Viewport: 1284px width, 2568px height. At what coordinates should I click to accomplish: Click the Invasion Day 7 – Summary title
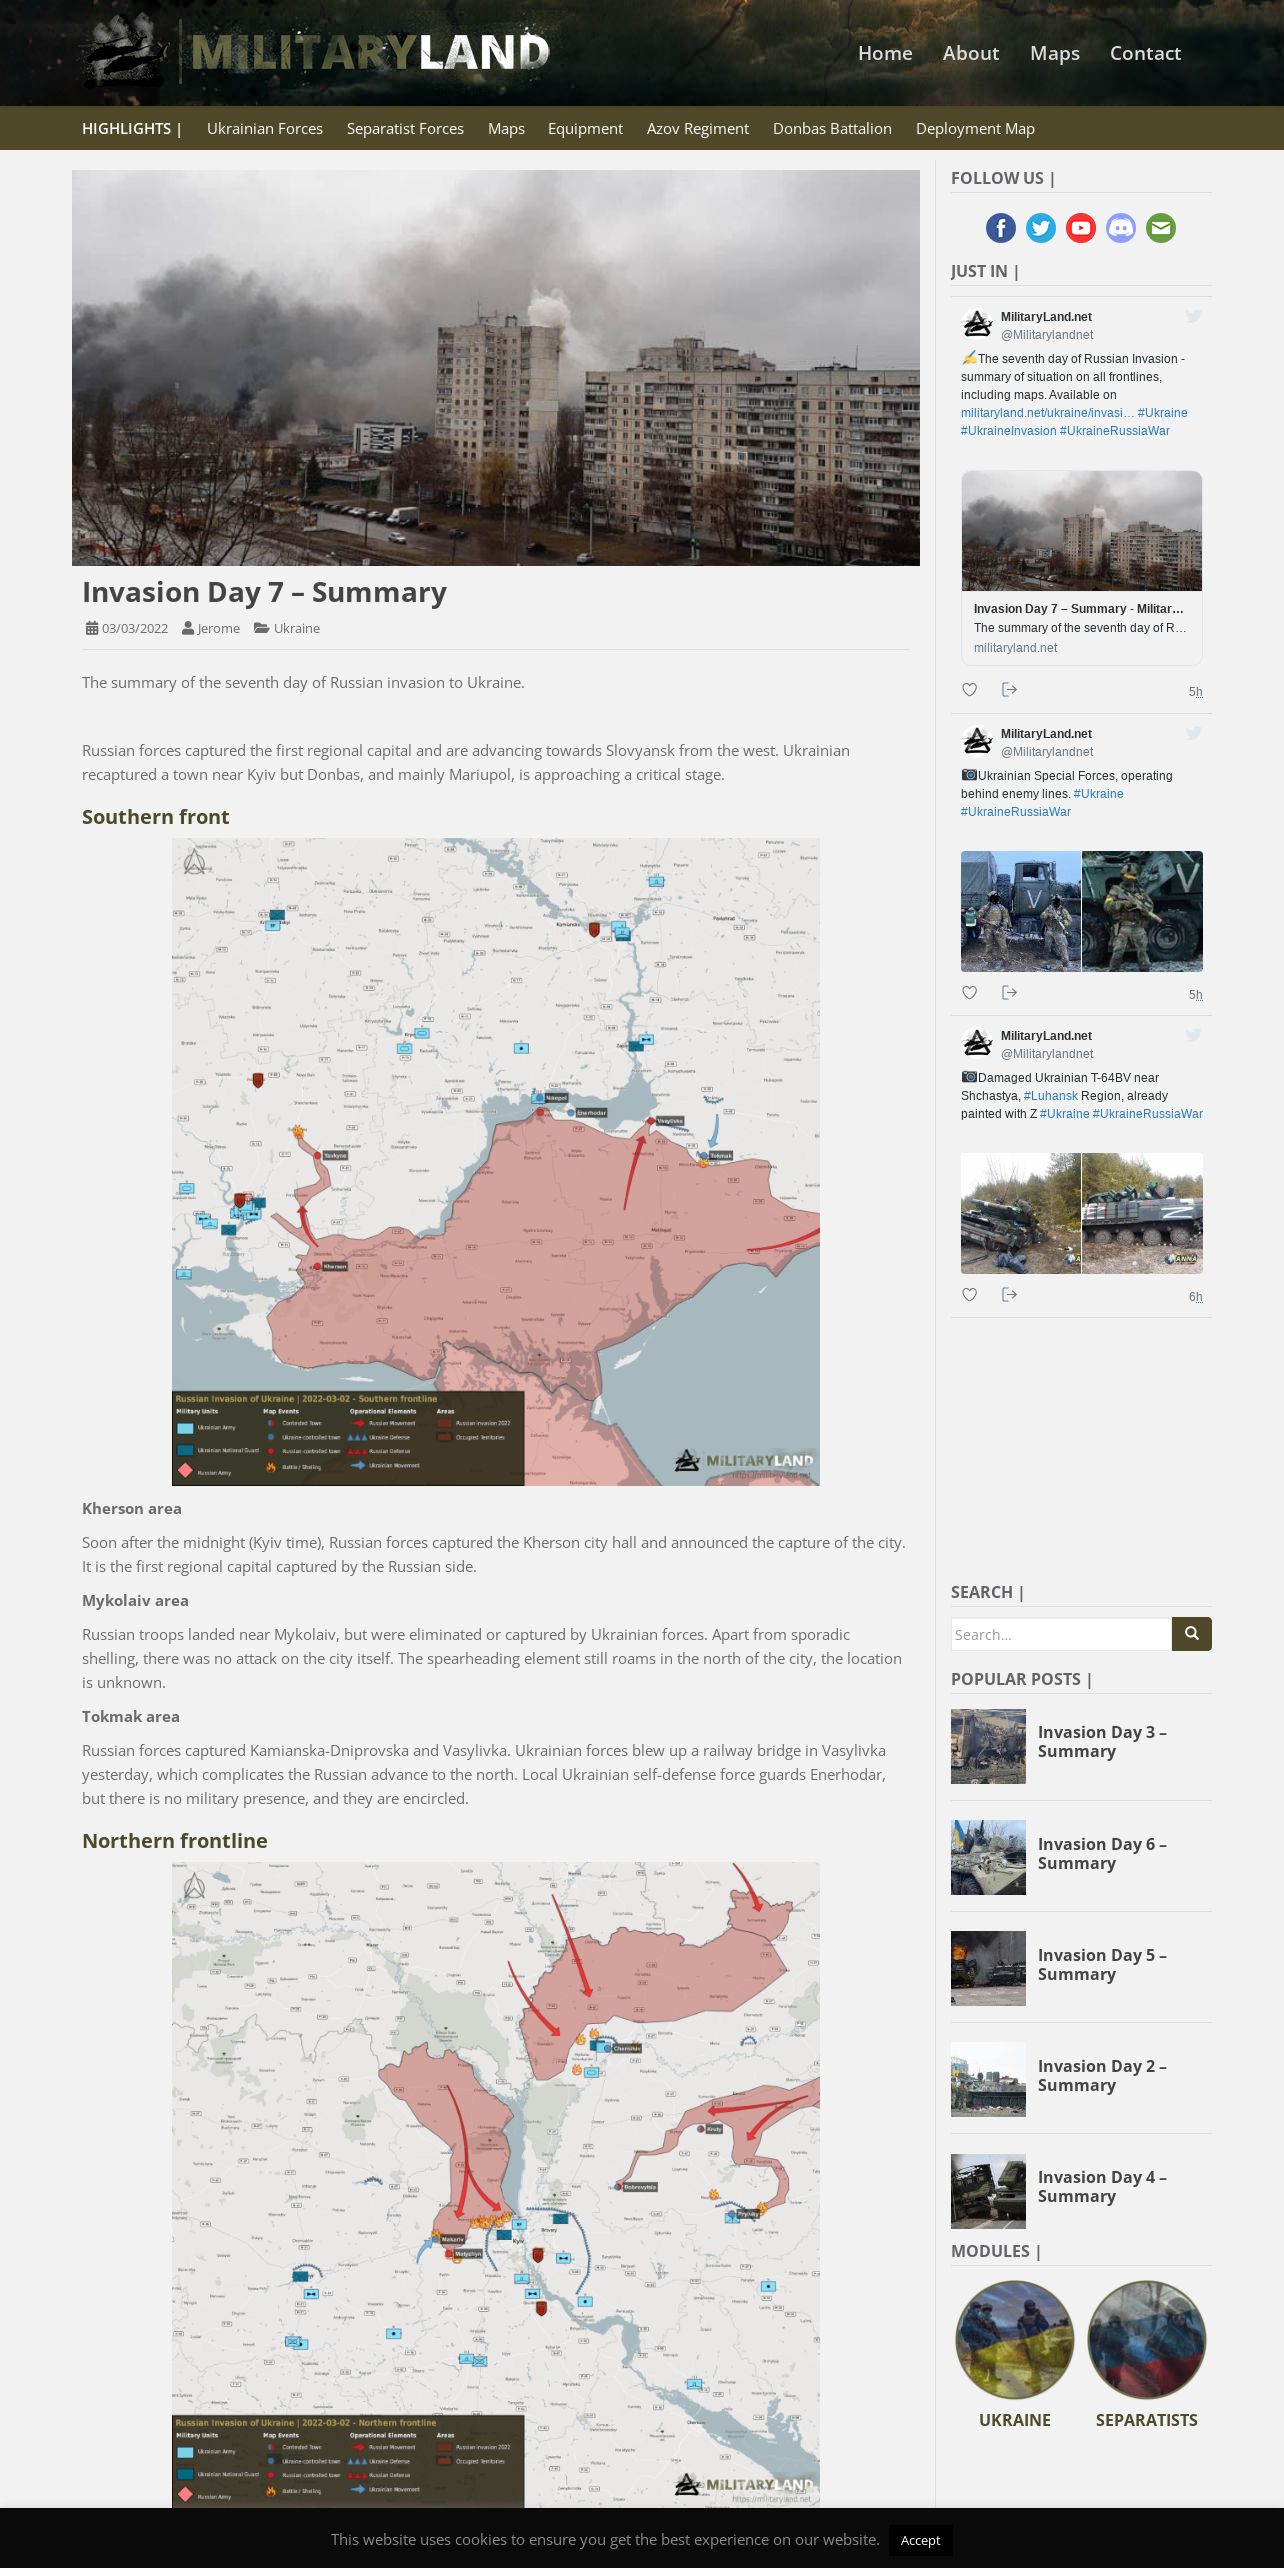pyautogui.click(x=264, y=592)
